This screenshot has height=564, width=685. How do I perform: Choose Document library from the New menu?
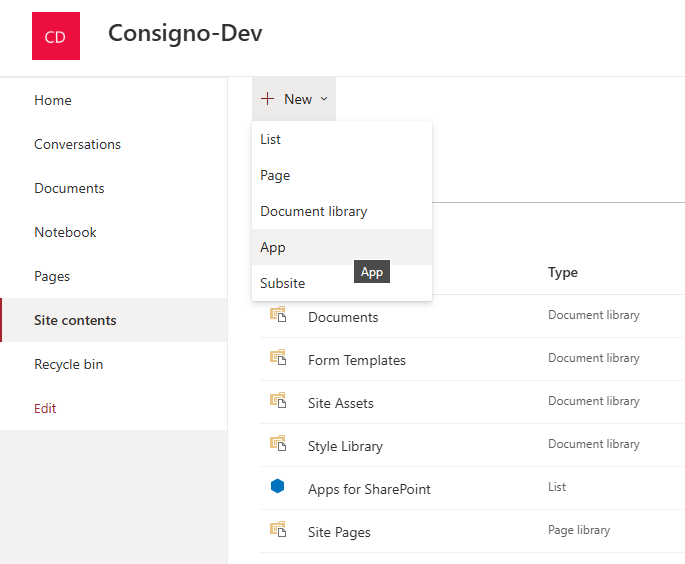342,211
